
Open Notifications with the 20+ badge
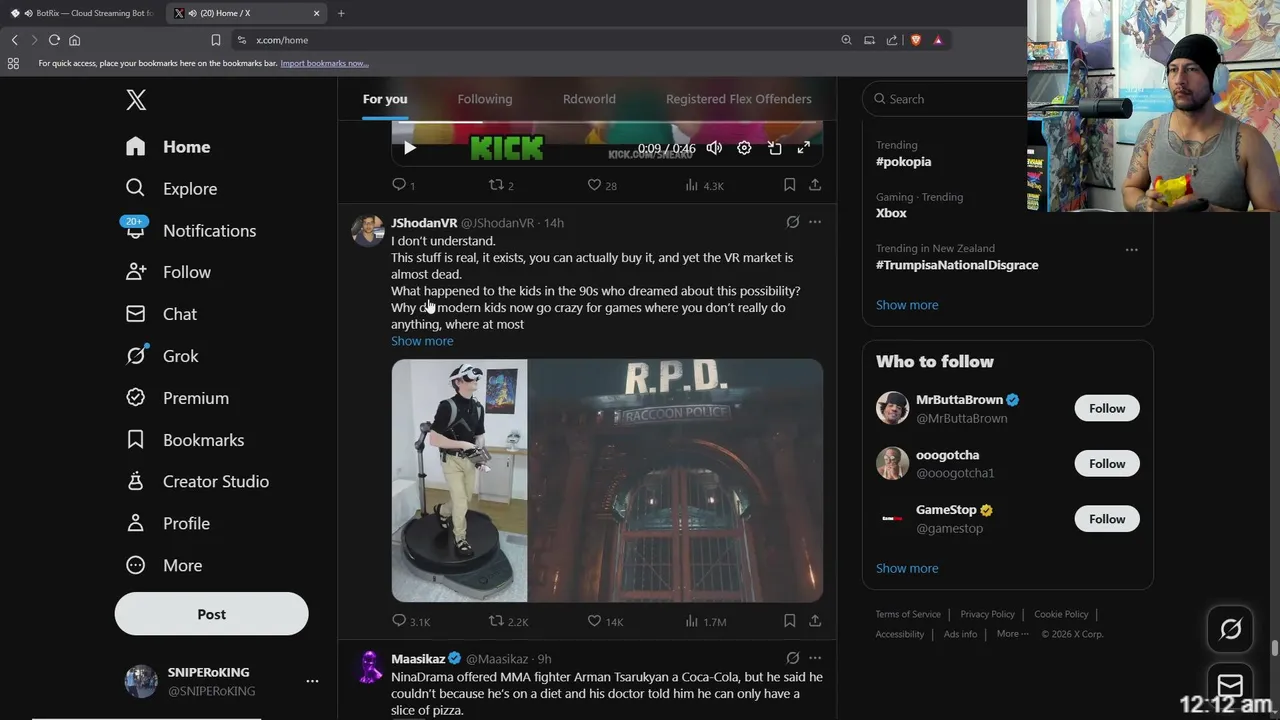(190, 231)
